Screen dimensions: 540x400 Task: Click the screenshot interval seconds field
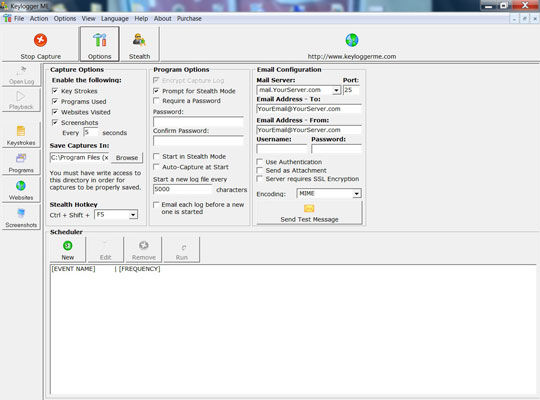click(x=91, y=133)
